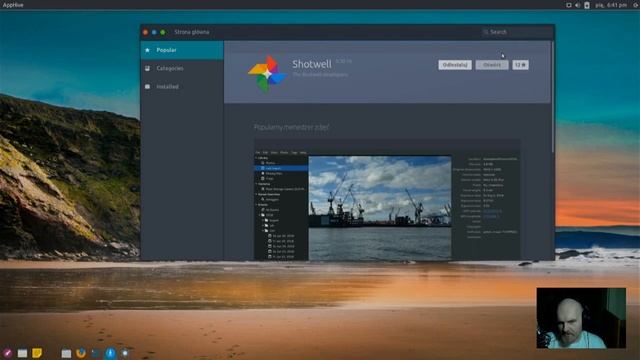This screenshot has height=360, width=640.
Task: Open the clock showing 6:41 pm
Action: point(611,5)
